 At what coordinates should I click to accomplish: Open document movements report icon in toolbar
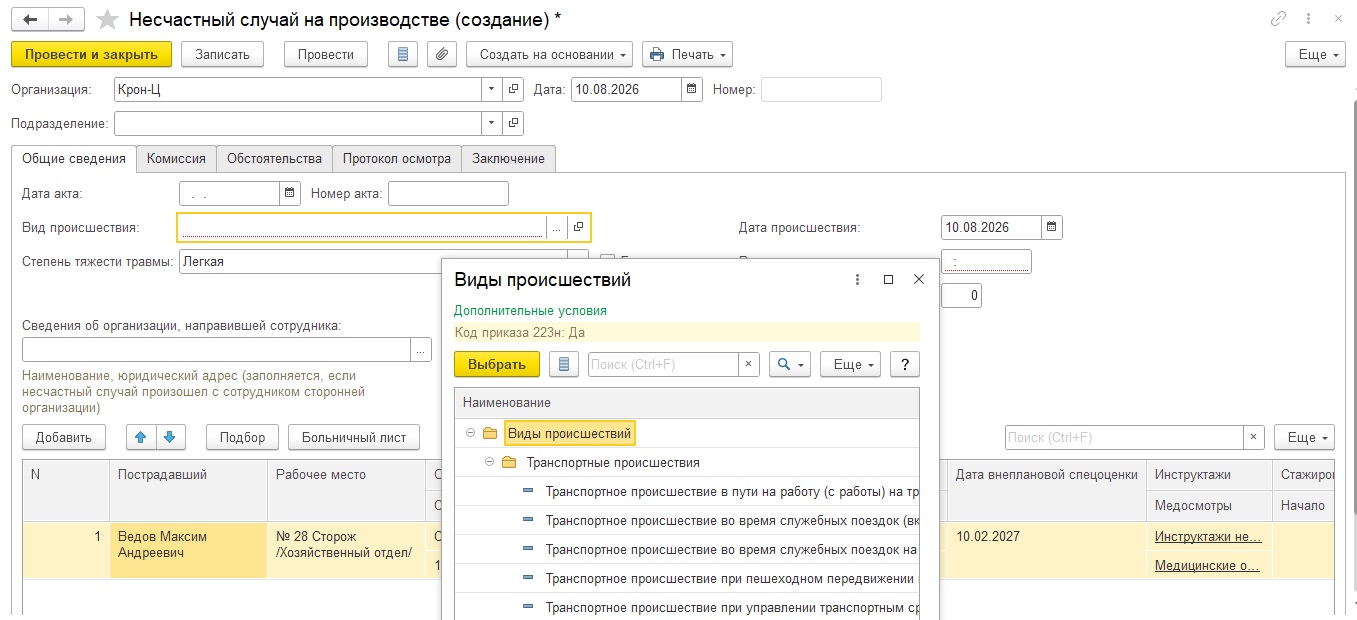click(x=403, y=54)
